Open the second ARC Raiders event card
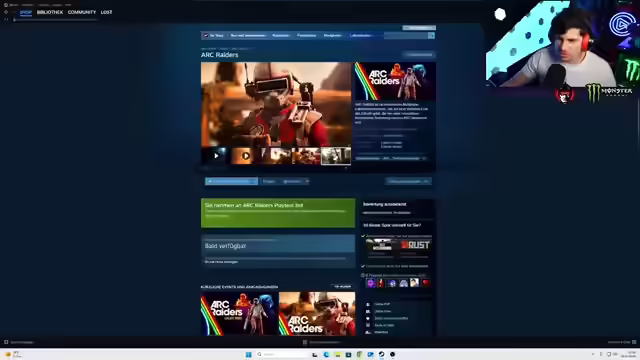The image size is (640, 360). 317,314
